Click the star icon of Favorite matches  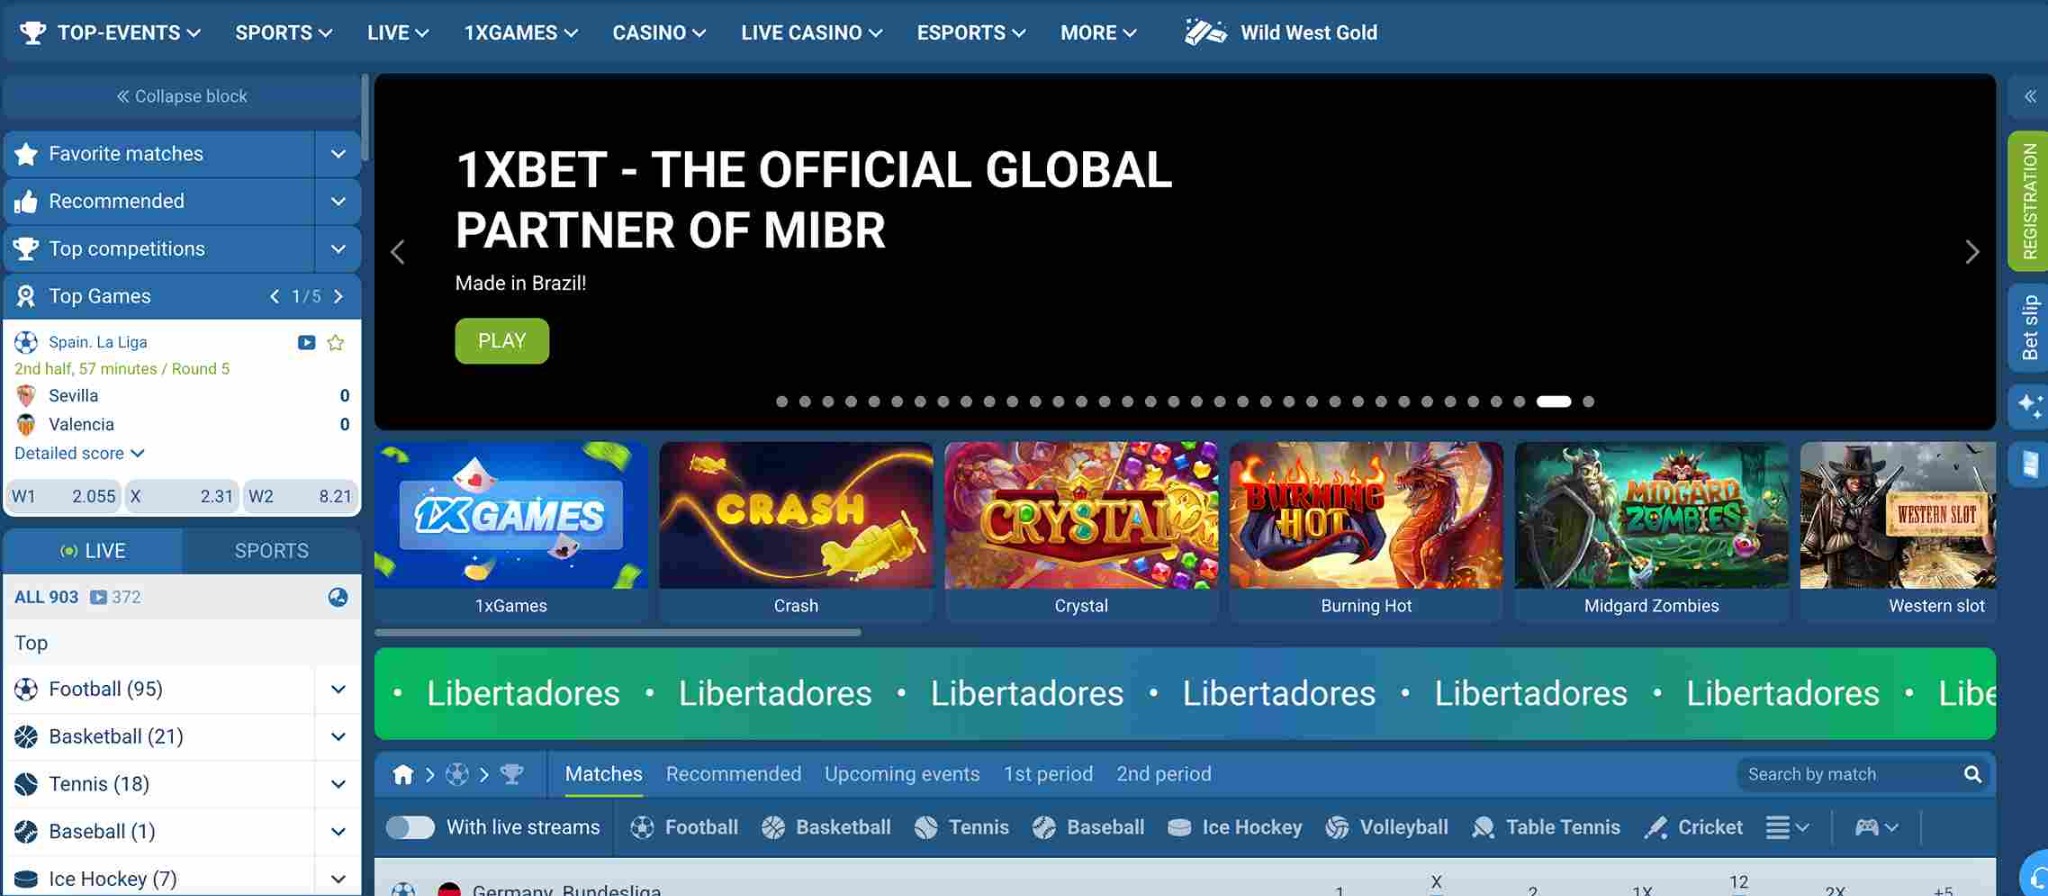point(26,154)
